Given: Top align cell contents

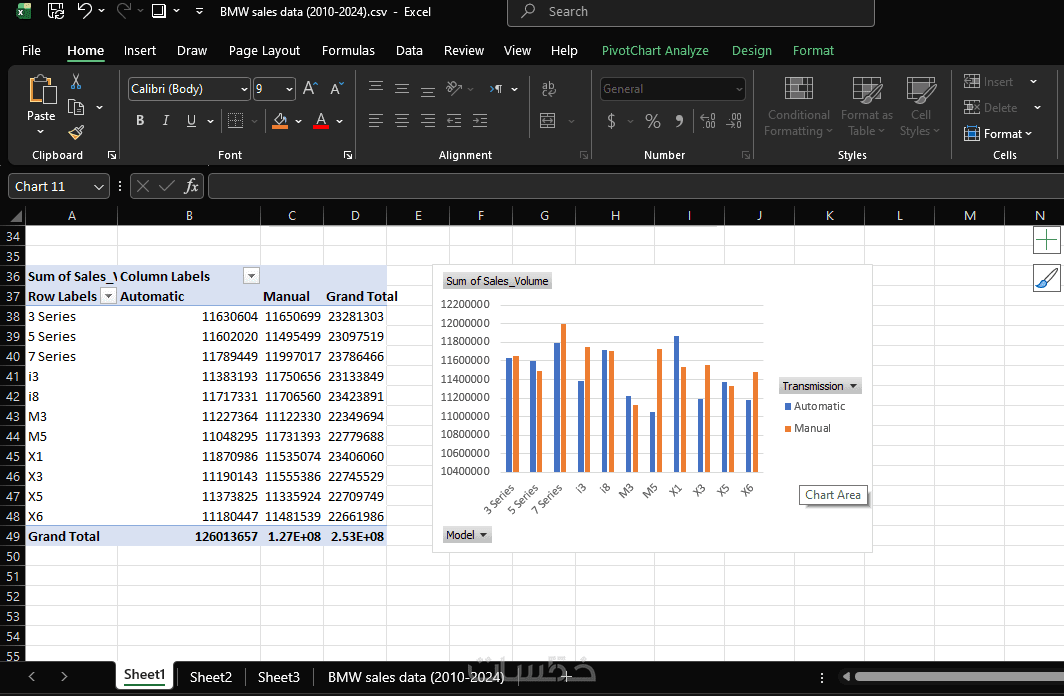Looking at the screenshot, I should point(376,88).
